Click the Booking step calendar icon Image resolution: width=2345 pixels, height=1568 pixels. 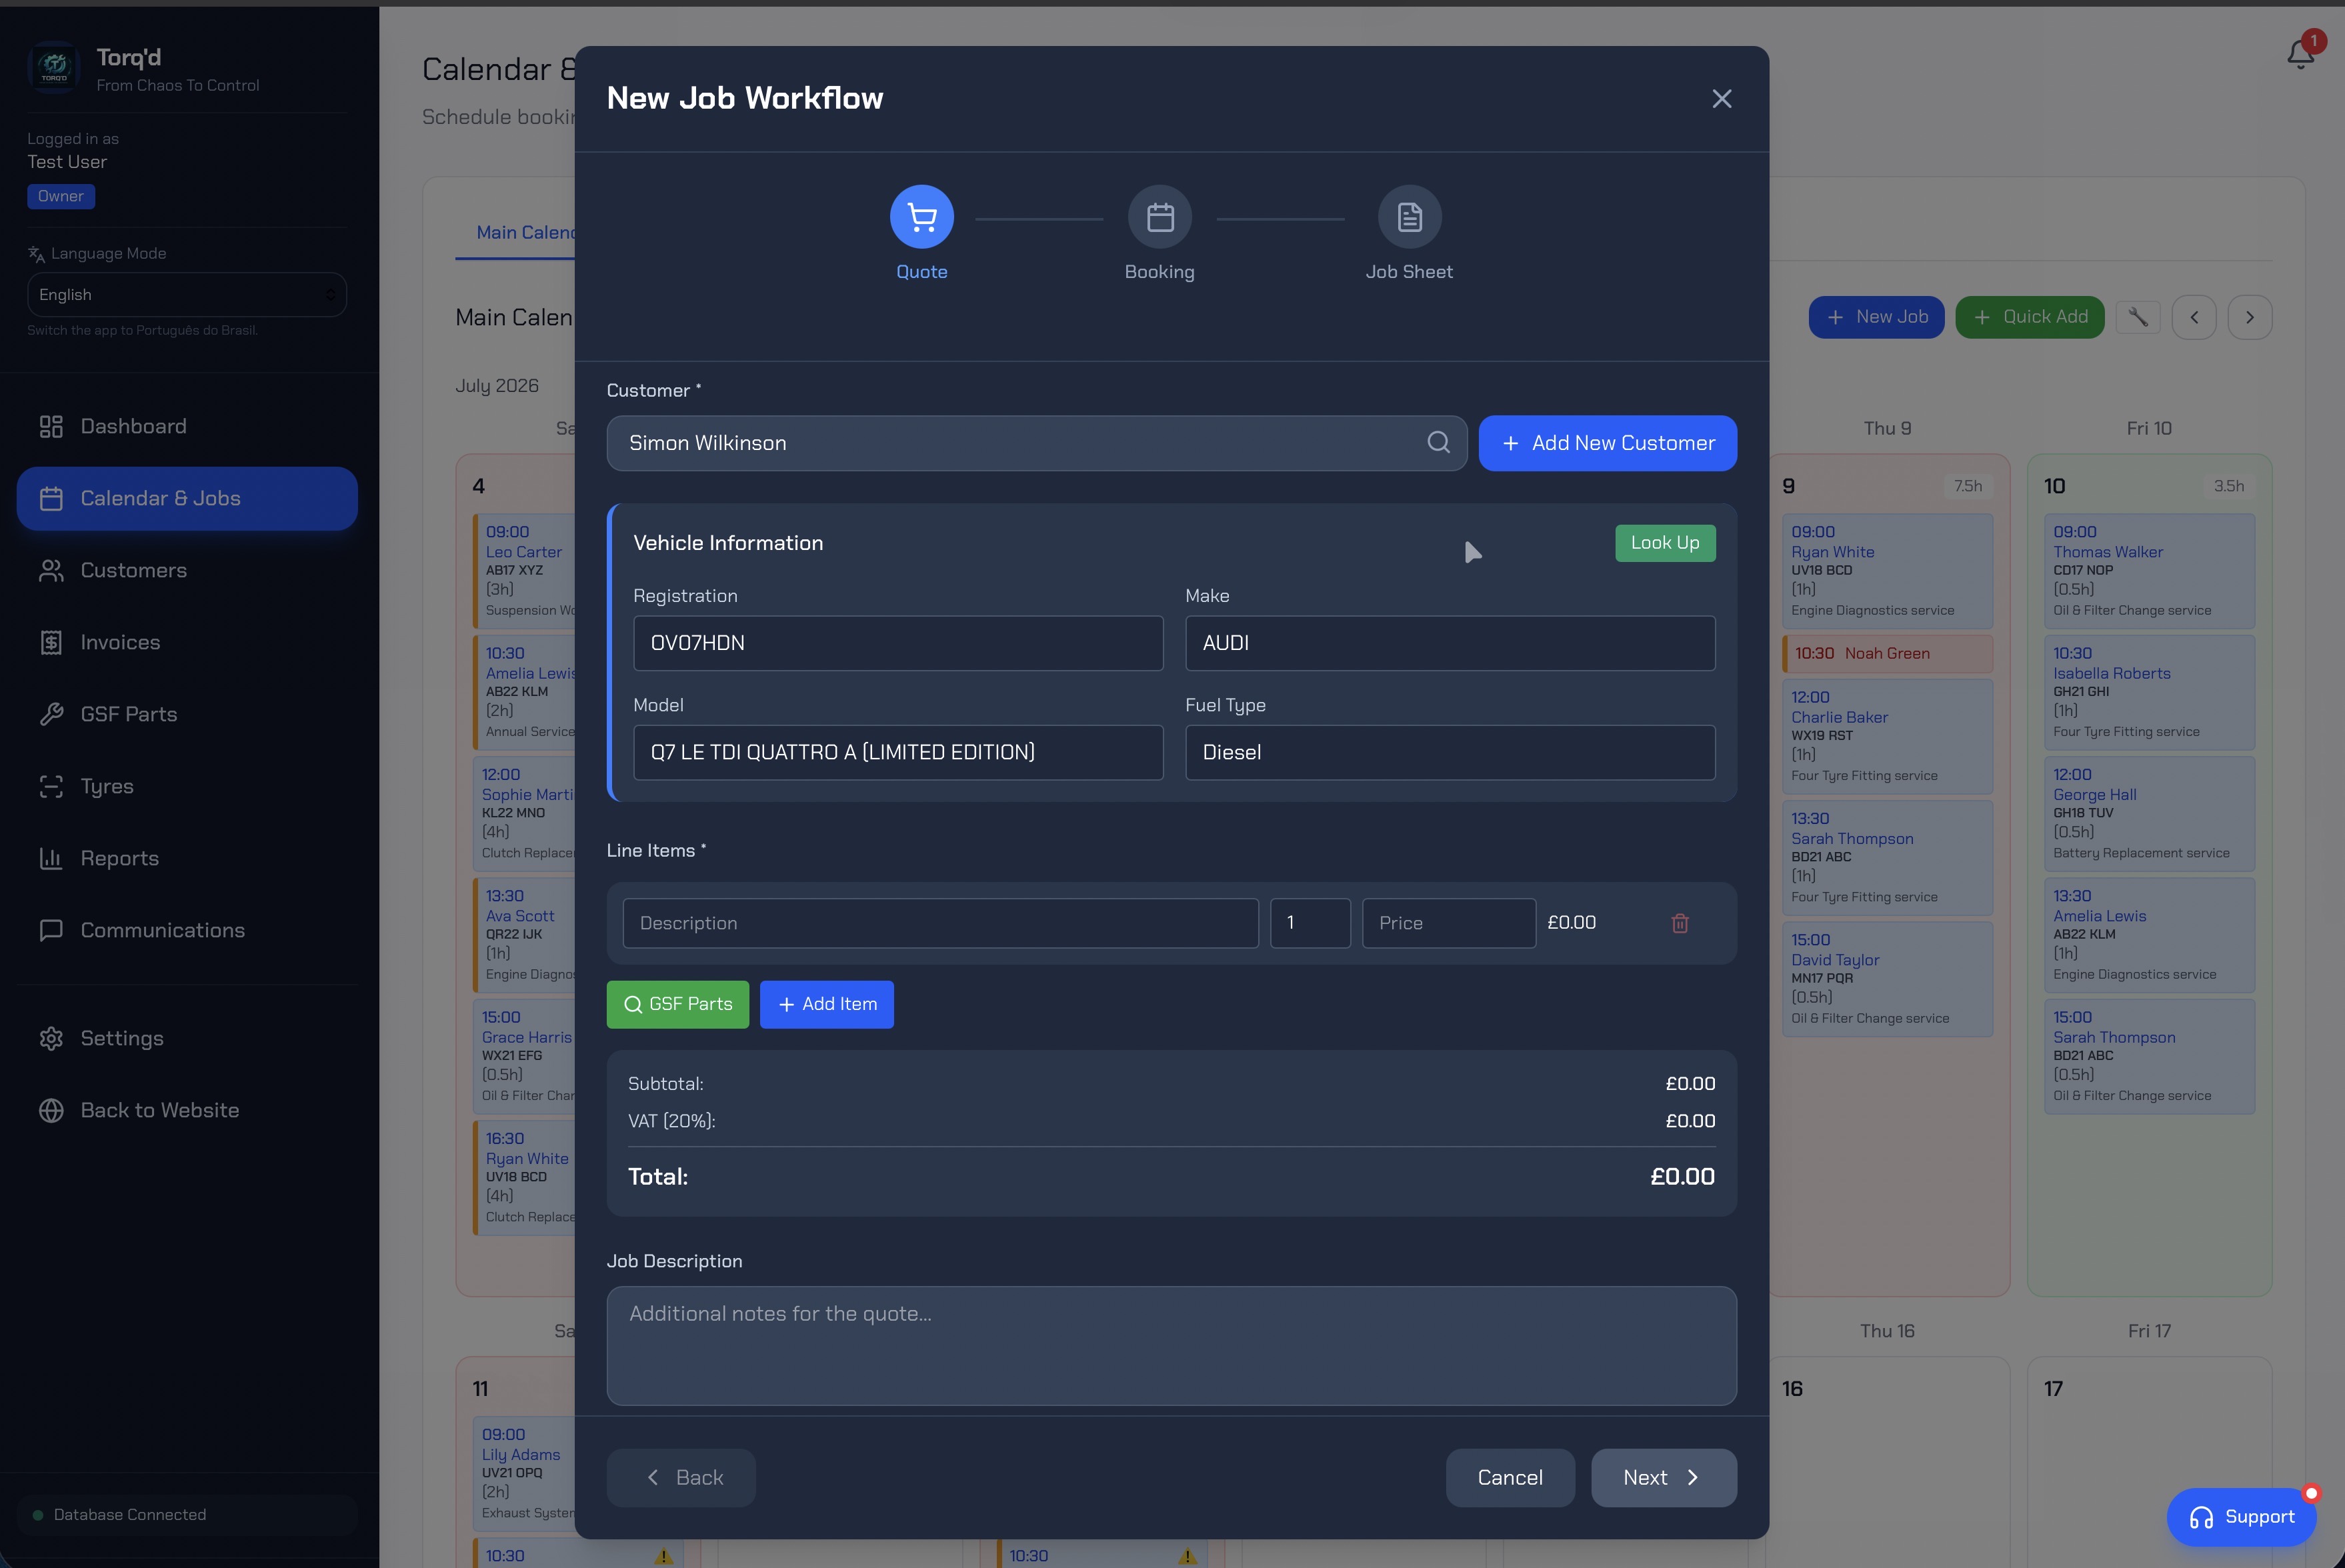coord(1159,217)
